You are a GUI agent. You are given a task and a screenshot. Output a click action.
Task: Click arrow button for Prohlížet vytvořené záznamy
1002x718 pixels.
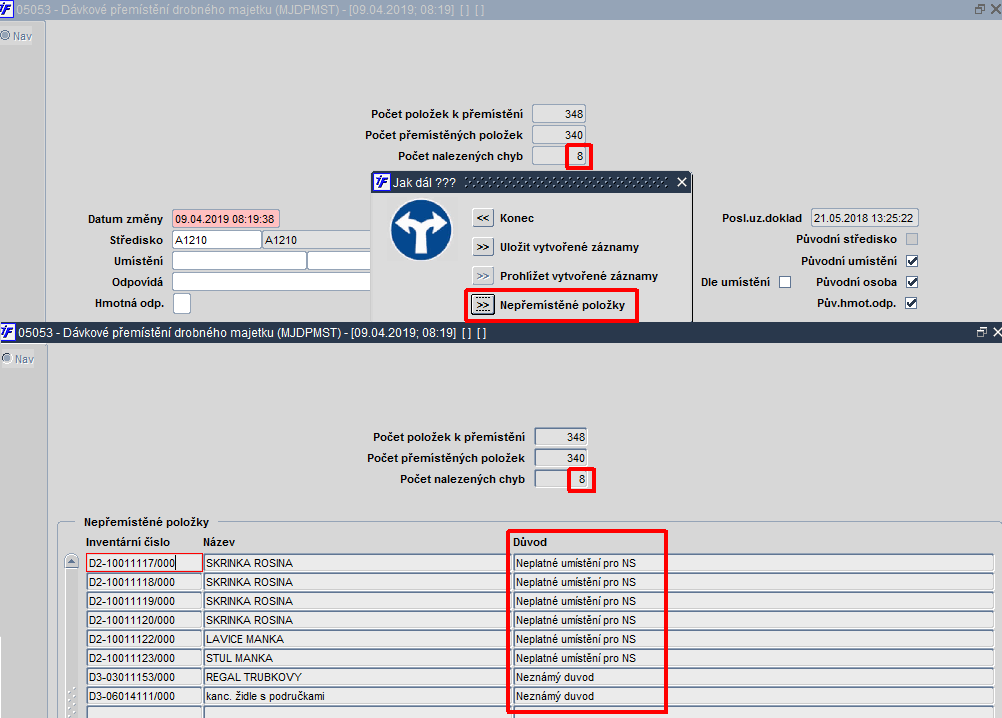(482, 276)
